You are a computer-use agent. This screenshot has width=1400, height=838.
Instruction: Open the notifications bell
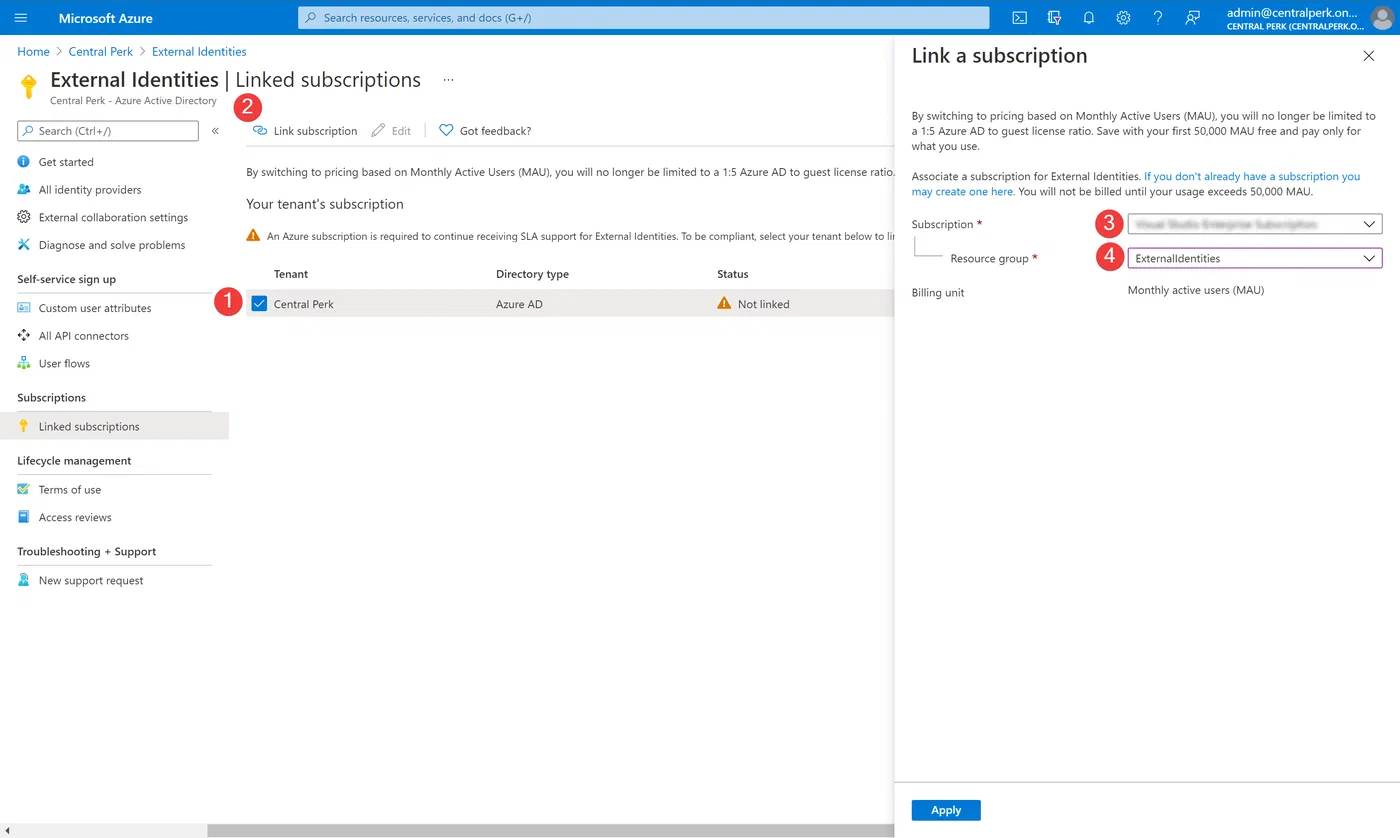(x=1089, y=18)
